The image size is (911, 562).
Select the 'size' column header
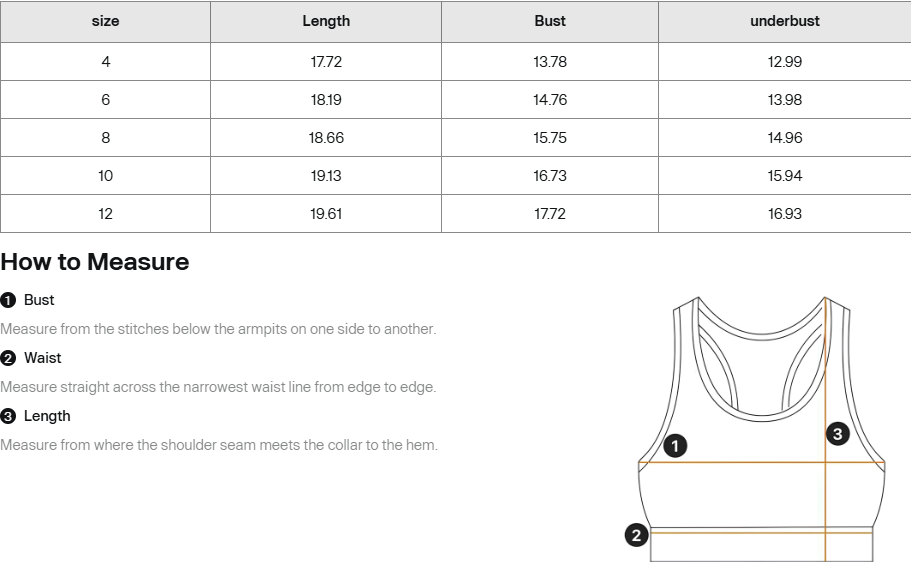click(x=105, y=22)
